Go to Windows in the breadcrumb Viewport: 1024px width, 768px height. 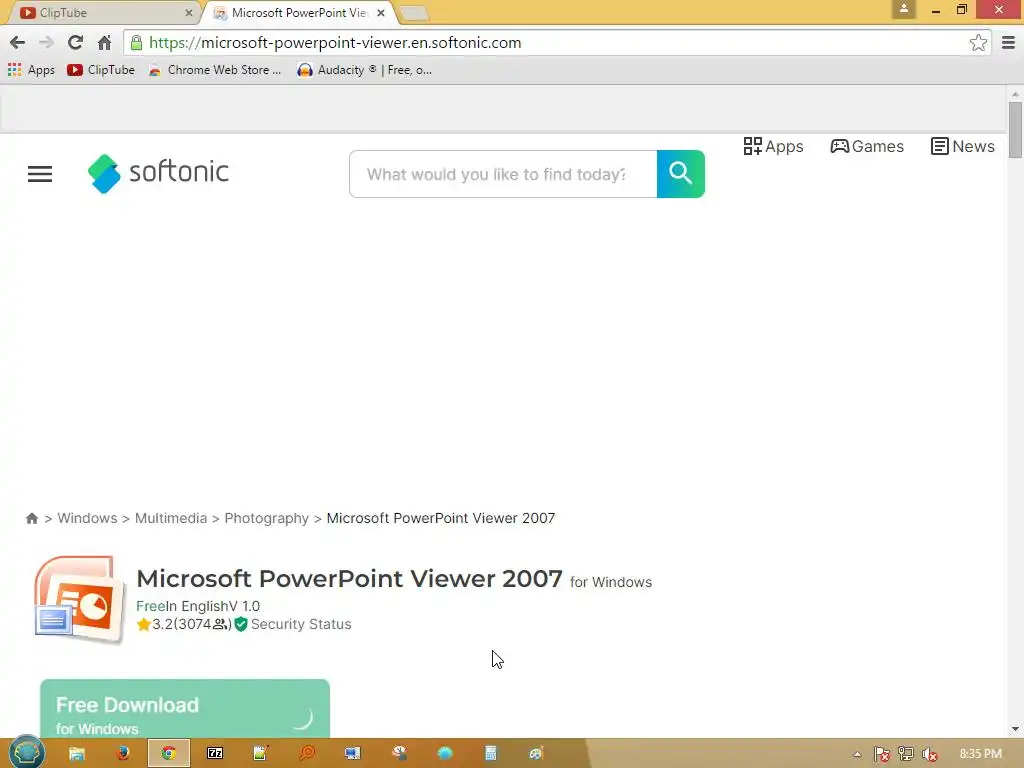87,518
